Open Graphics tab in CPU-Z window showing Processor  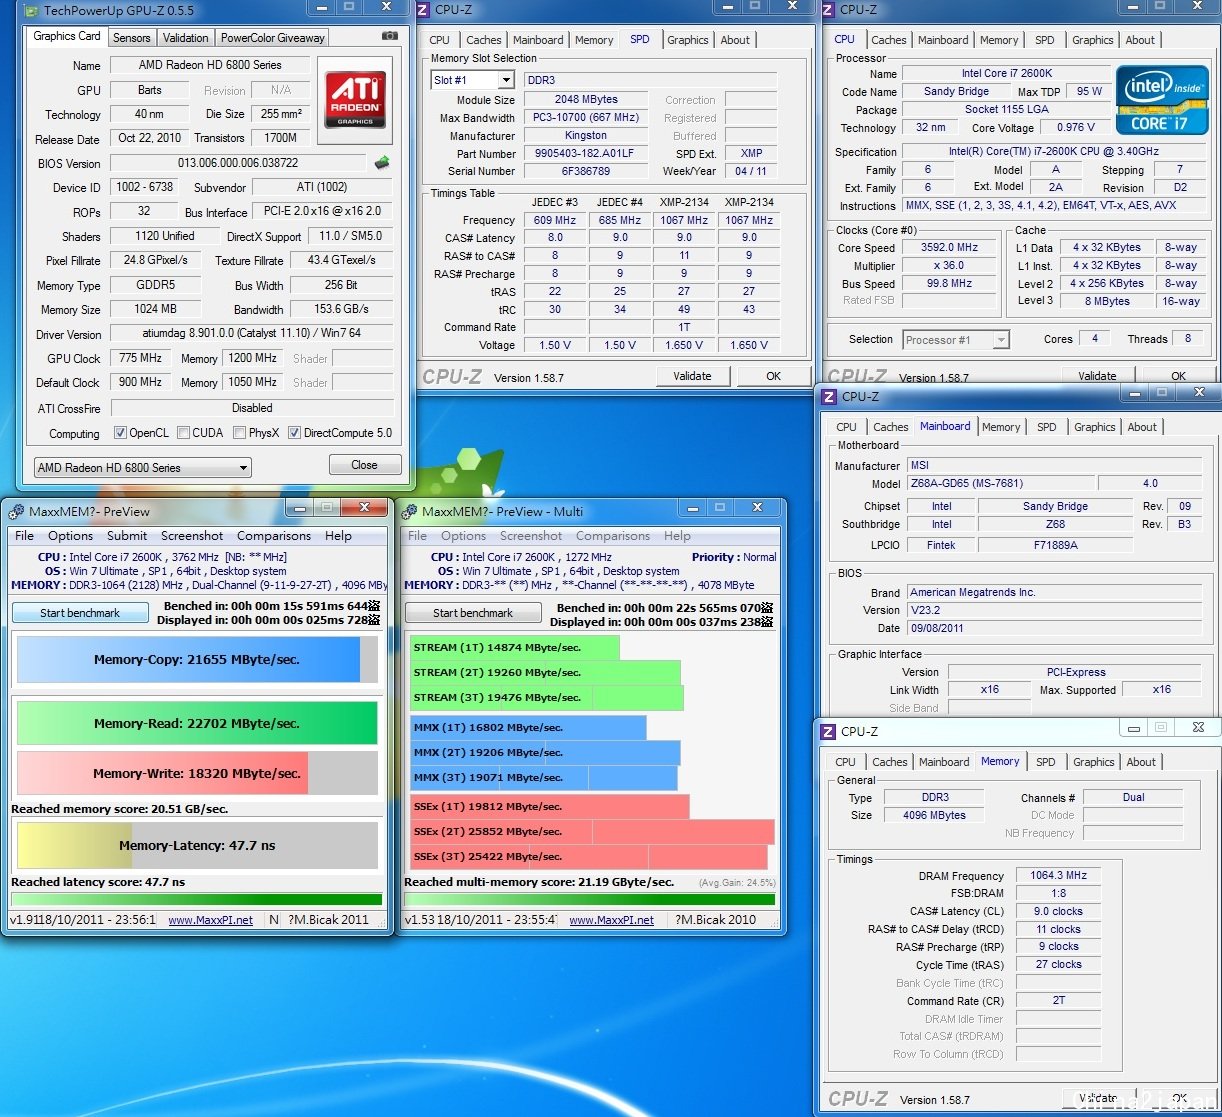1093,40
